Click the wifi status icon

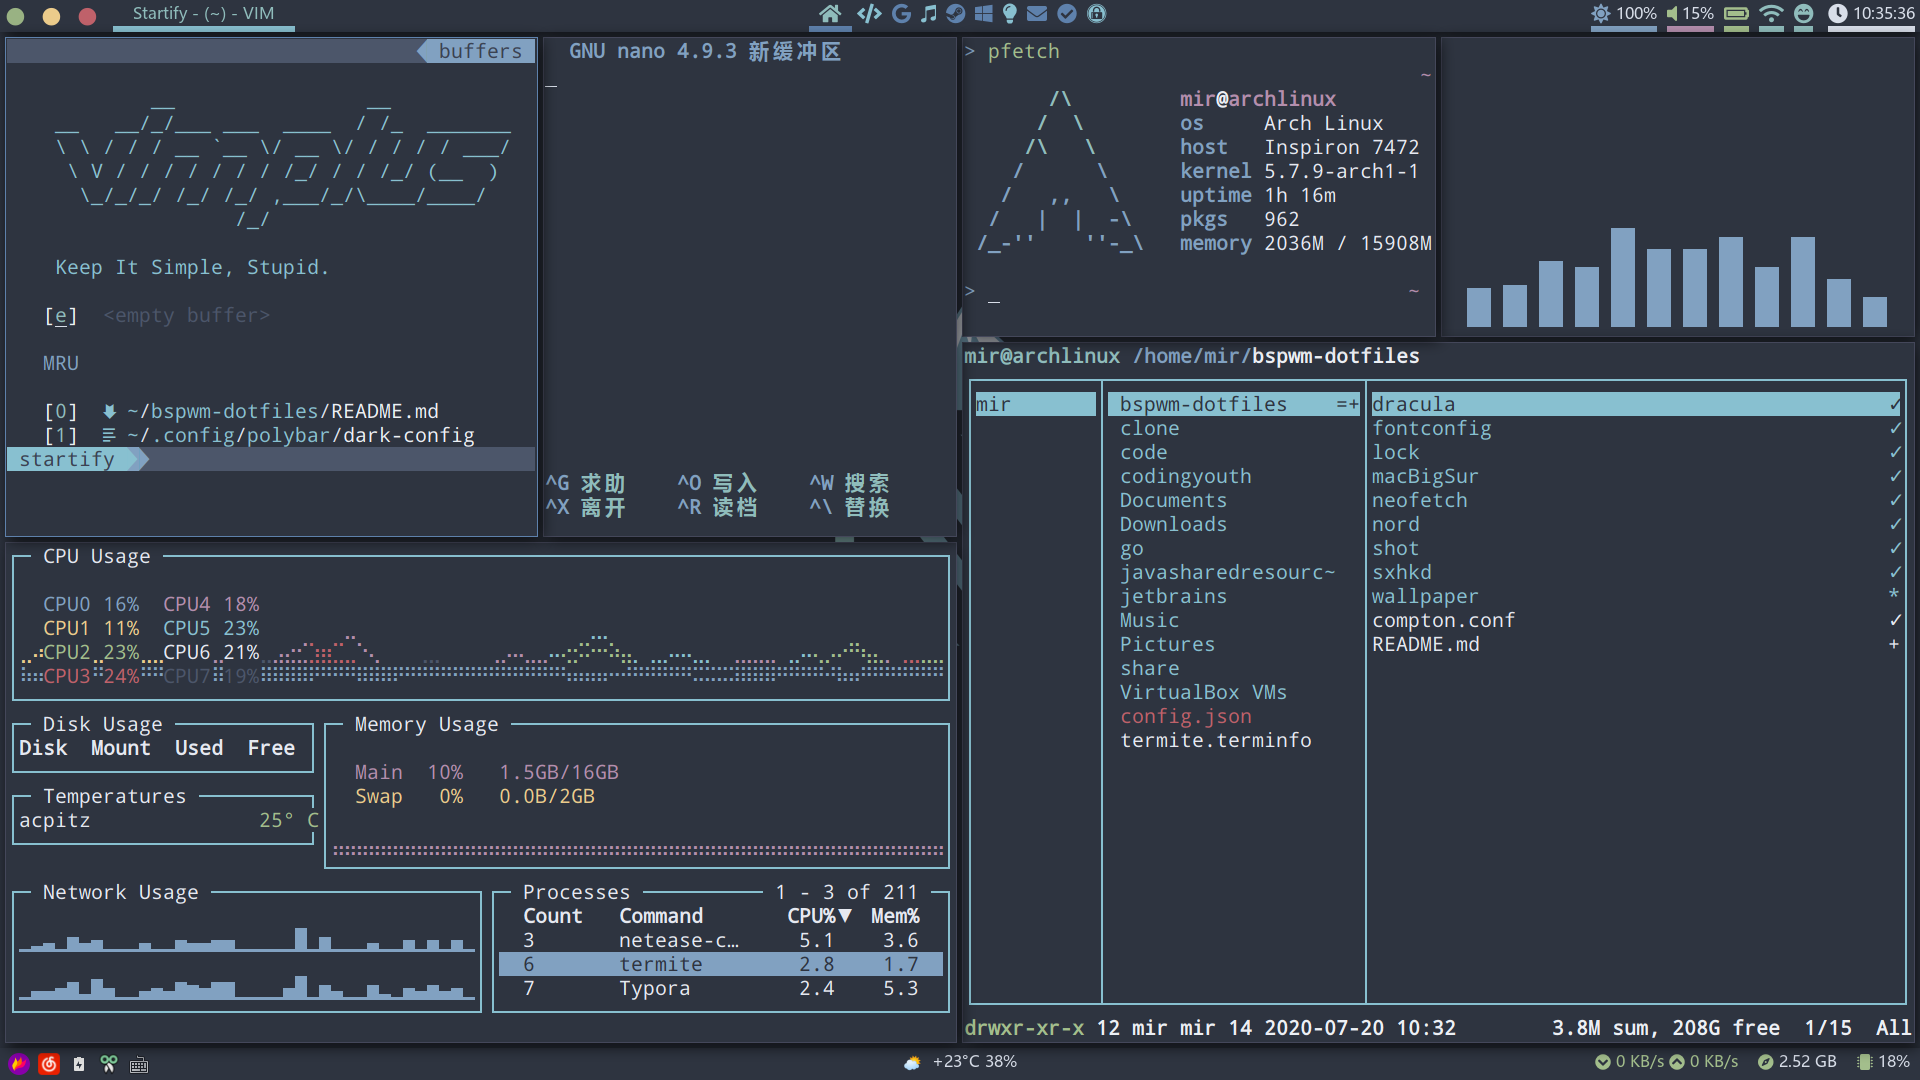tap(1771, 14)
